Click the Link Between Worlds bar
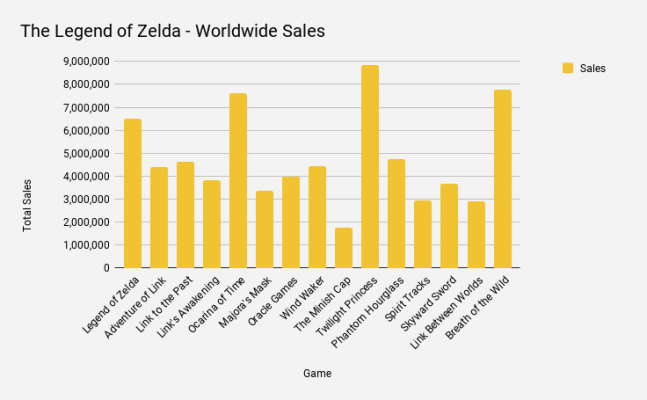Screen dimensions: 647x400 (476, 234)
